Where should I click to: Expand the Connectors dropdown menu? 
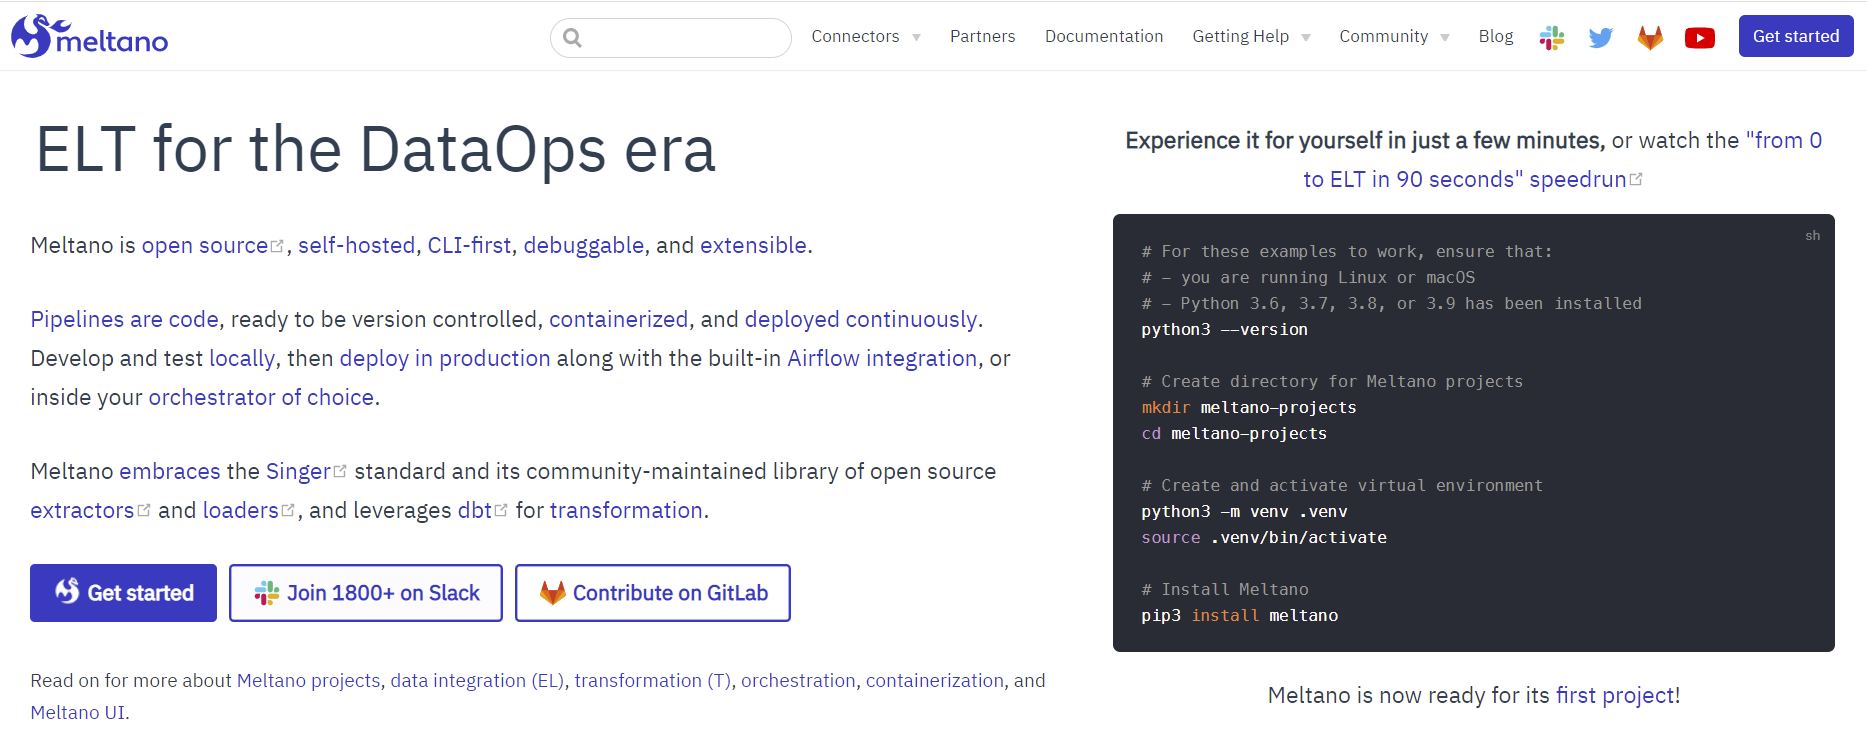866,36
